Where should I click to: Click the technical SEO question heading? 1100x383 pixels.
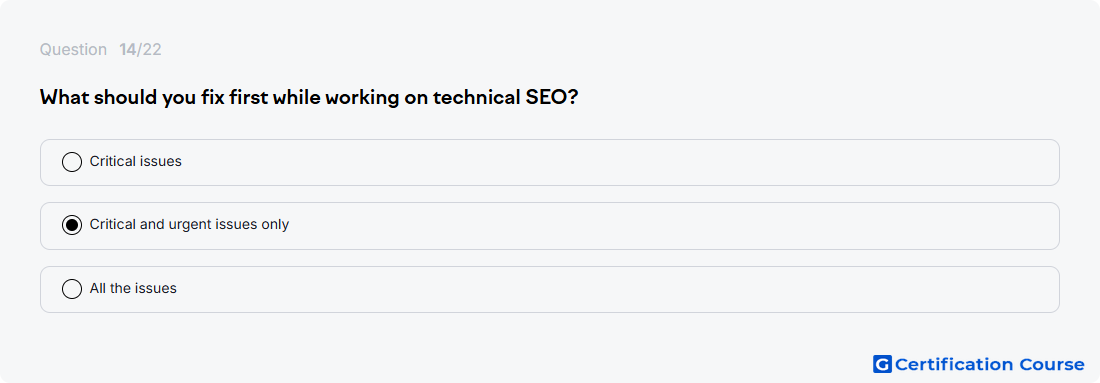click(x=309, y=98)
